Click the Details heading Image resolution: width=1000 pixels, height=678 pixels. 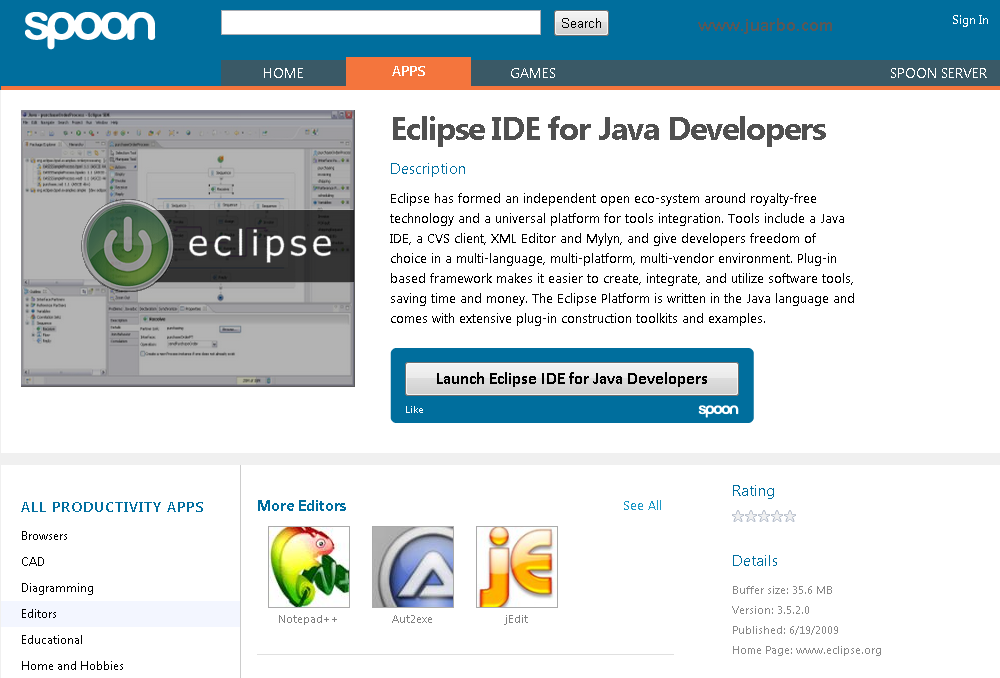click(x=754, y=561)
